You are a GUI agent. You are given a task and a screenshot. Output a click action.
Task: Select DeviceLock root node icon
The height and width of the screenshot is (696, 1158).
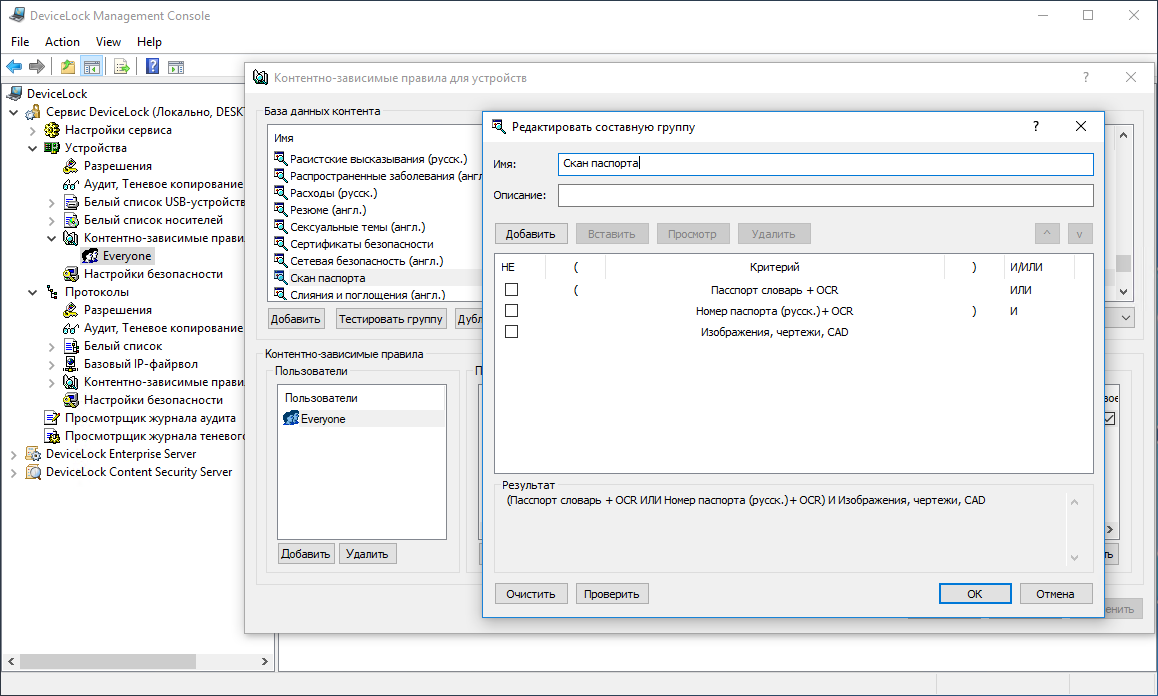(15, 93)
